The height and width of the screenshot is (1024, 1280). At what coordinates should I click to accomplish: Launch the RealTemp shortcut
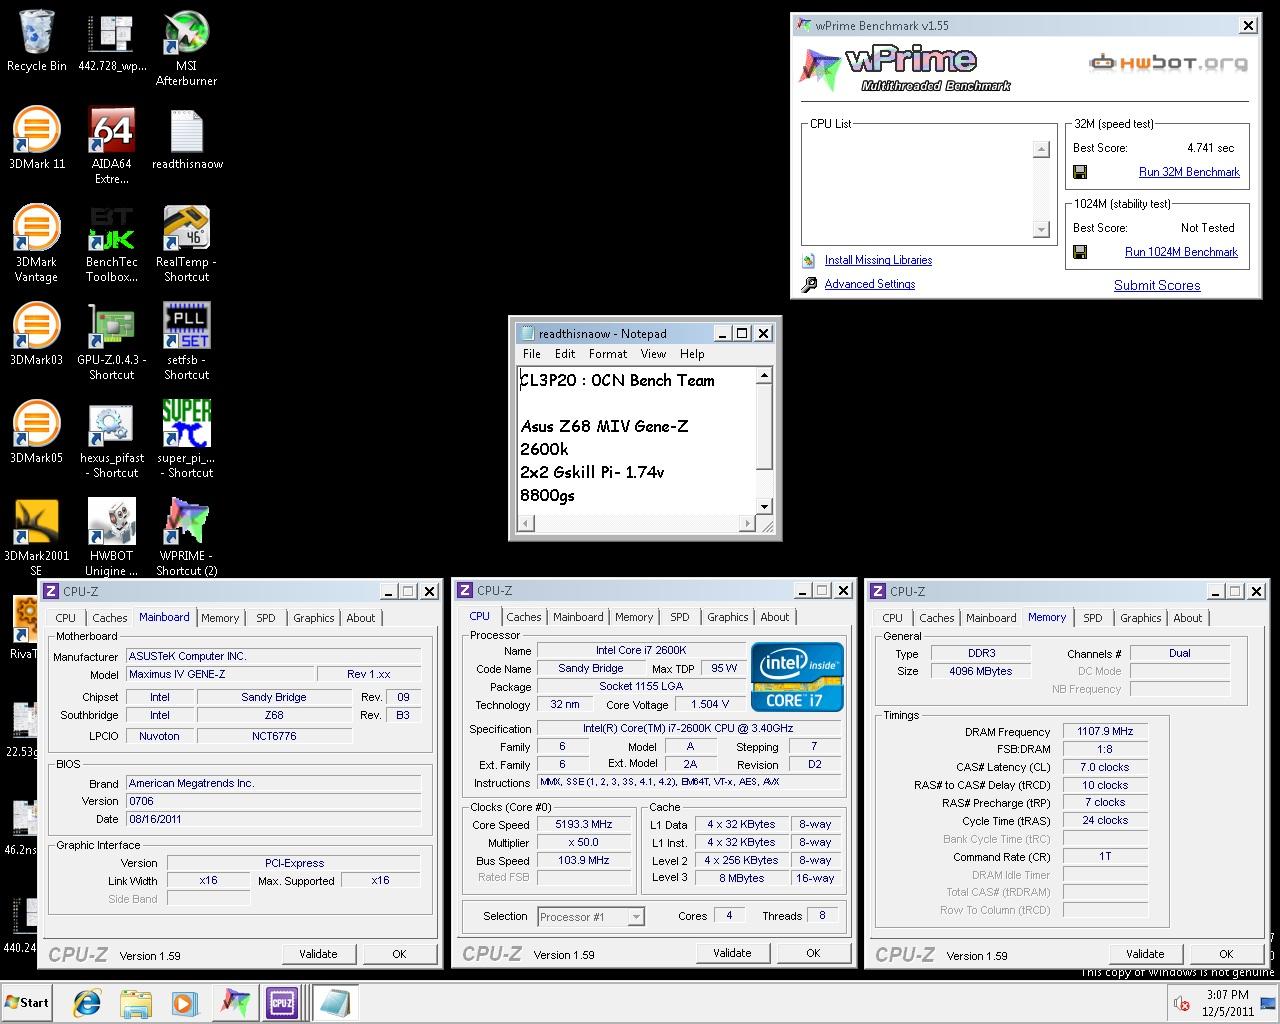(187, 244)
